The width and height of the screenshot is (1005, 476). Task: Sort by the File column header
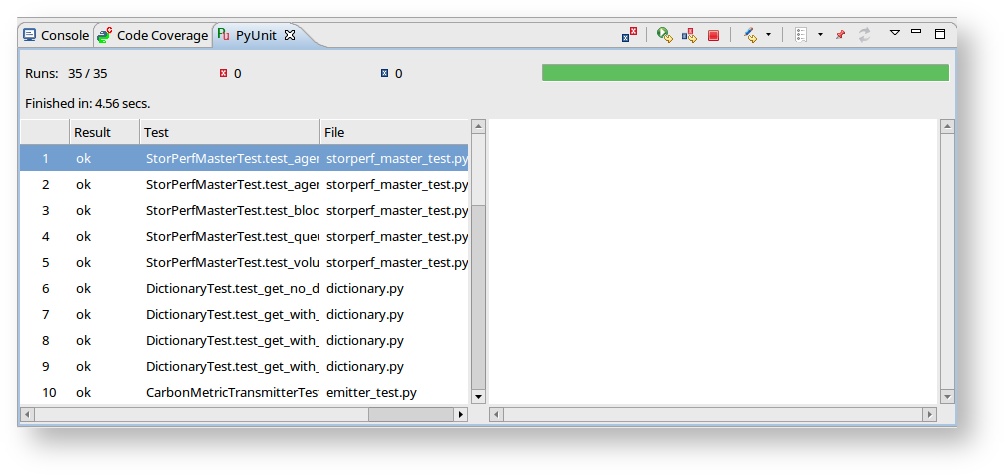334,132
